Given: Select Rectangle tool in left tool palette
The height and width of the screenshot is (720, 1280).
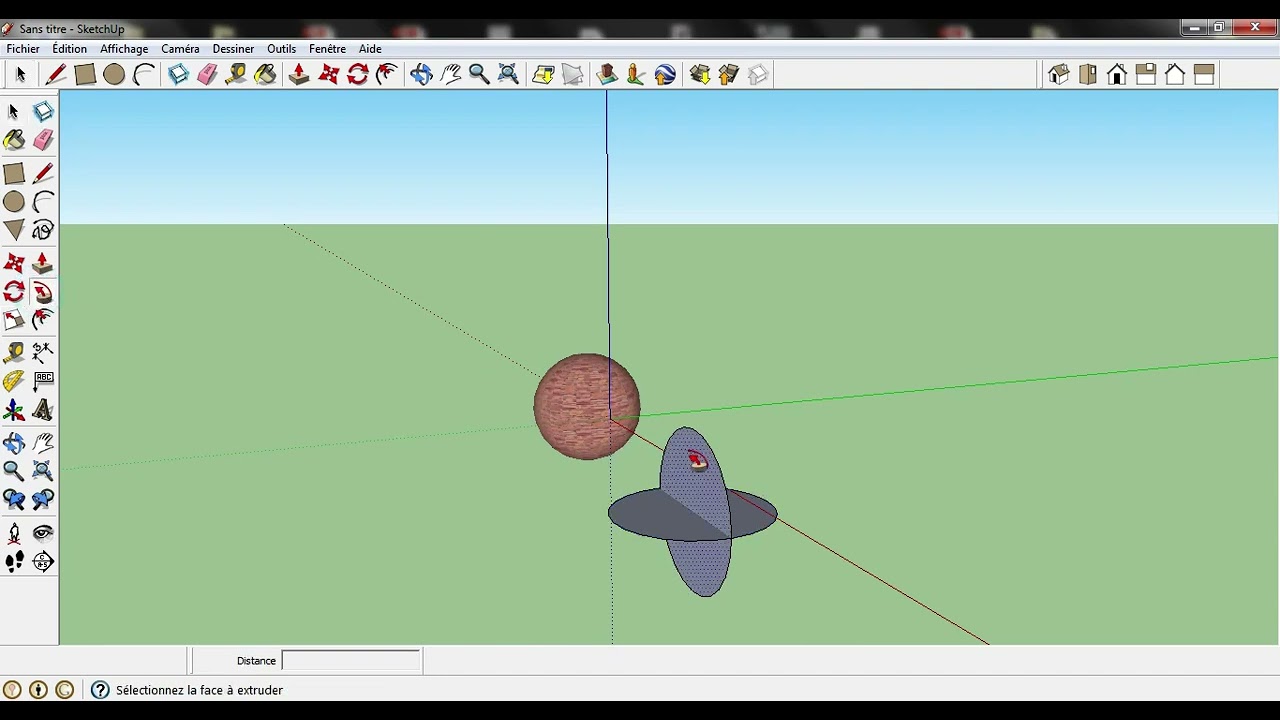Looking at the screenshot, I should click(x=14, y=174).
